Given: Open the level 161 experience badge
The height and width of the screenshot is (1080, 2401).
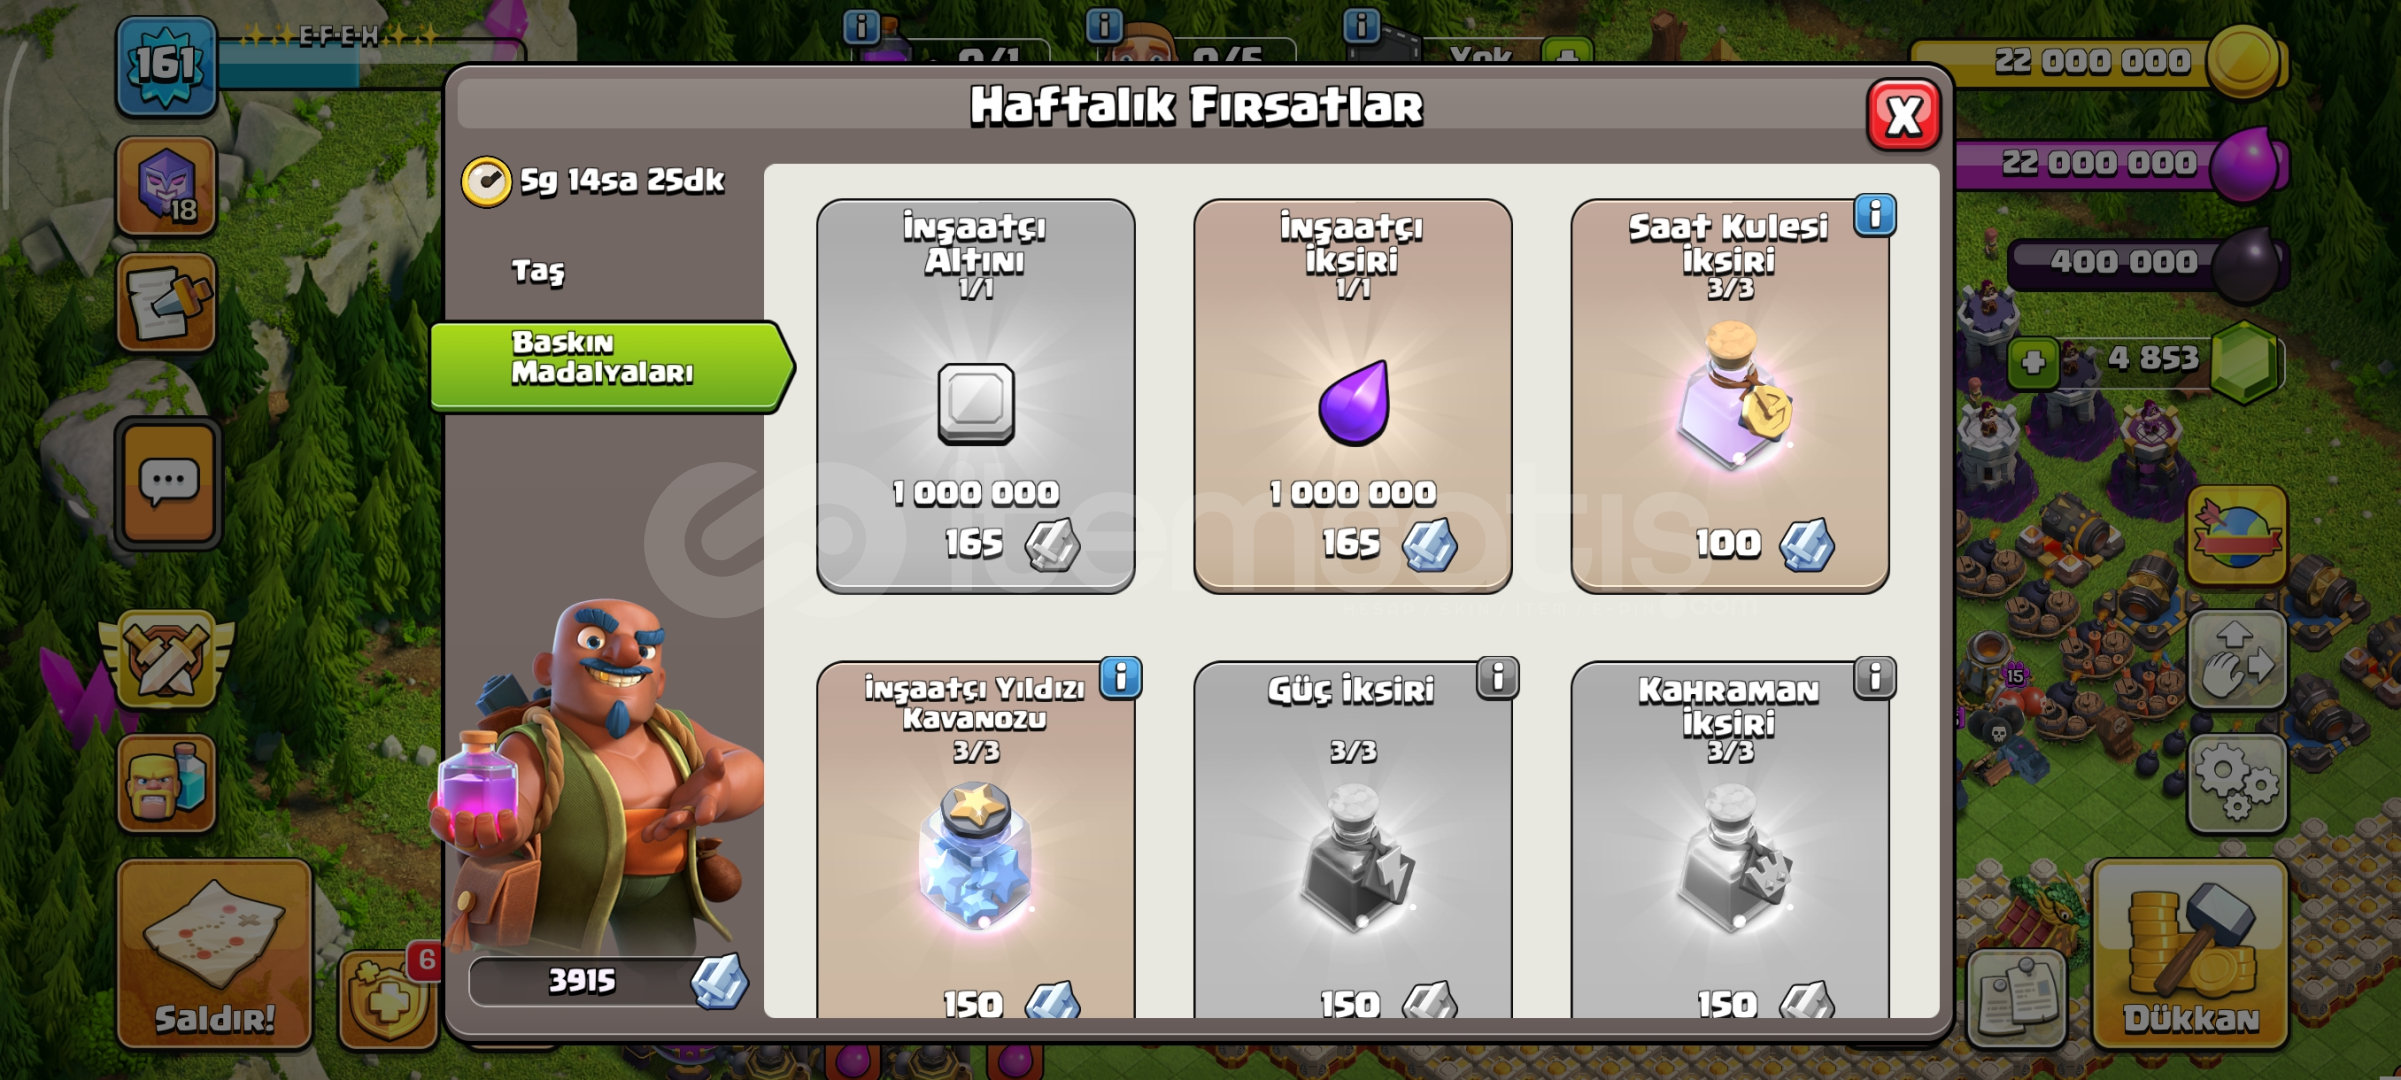Looking at the screenshot, I should click(166, 65).
